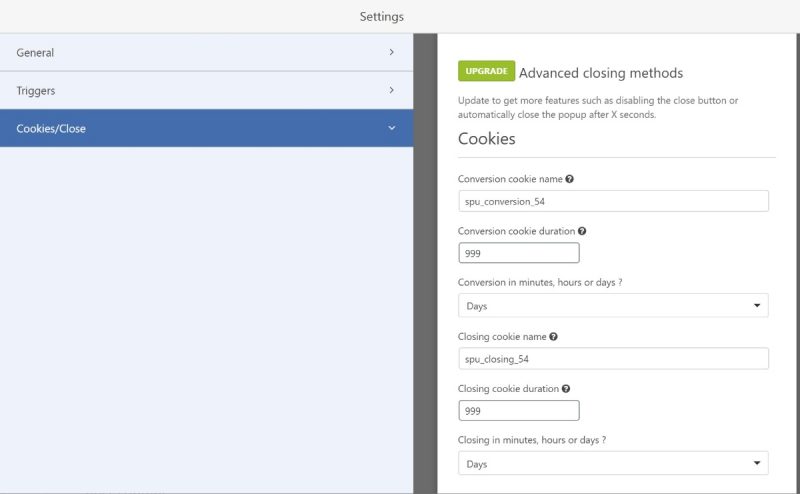Open the General settings section
The image size is (800, 494).
206,53
